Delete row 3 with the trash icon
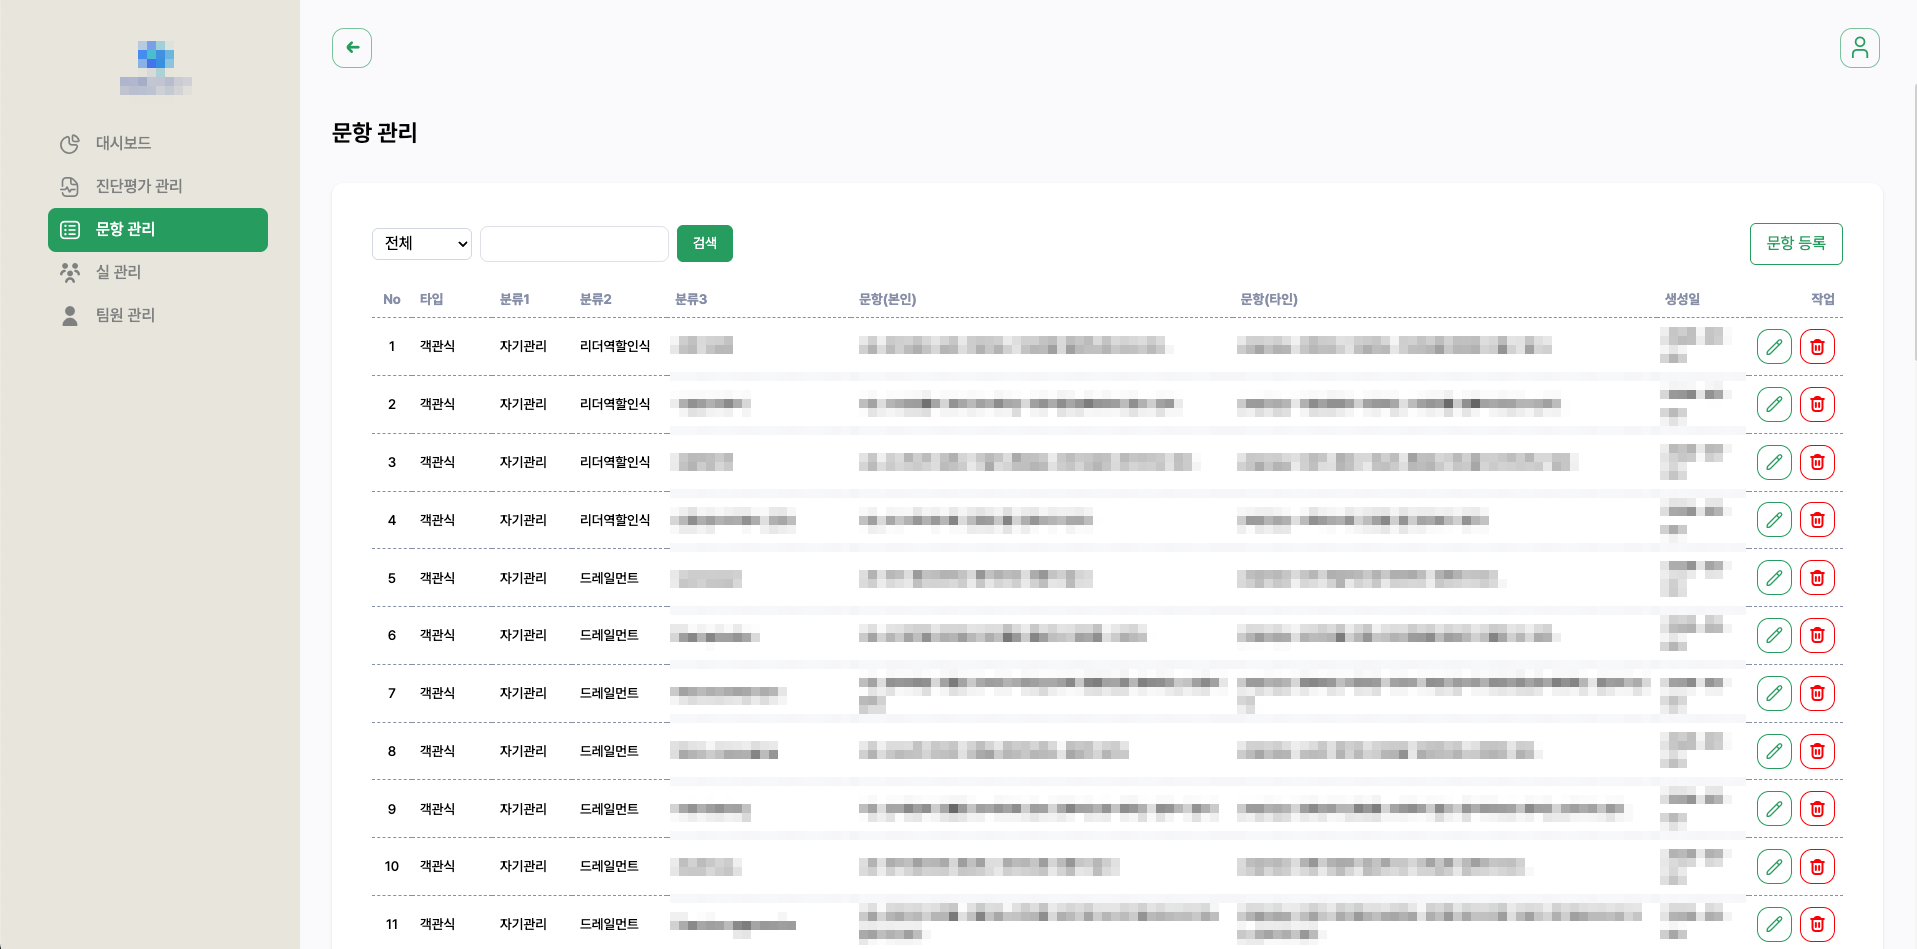 (x=1817, y=462)
